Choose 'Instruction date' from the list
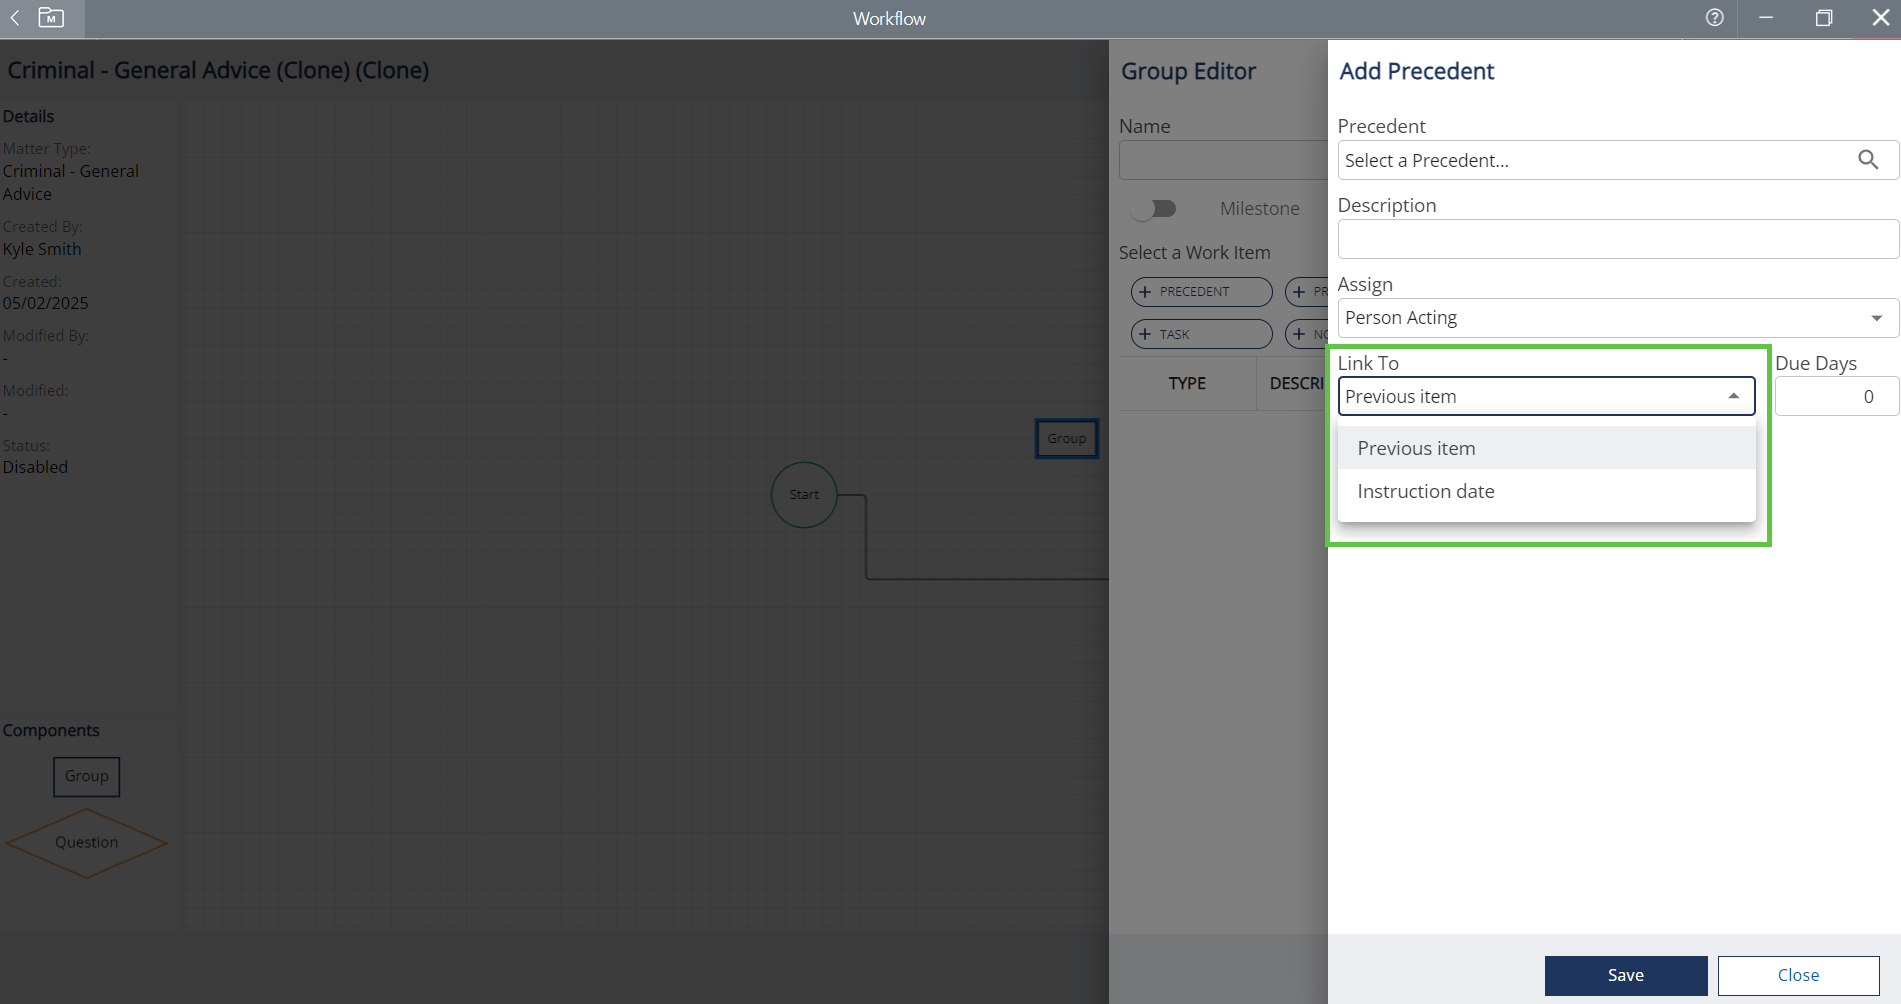 [1425, 492]
